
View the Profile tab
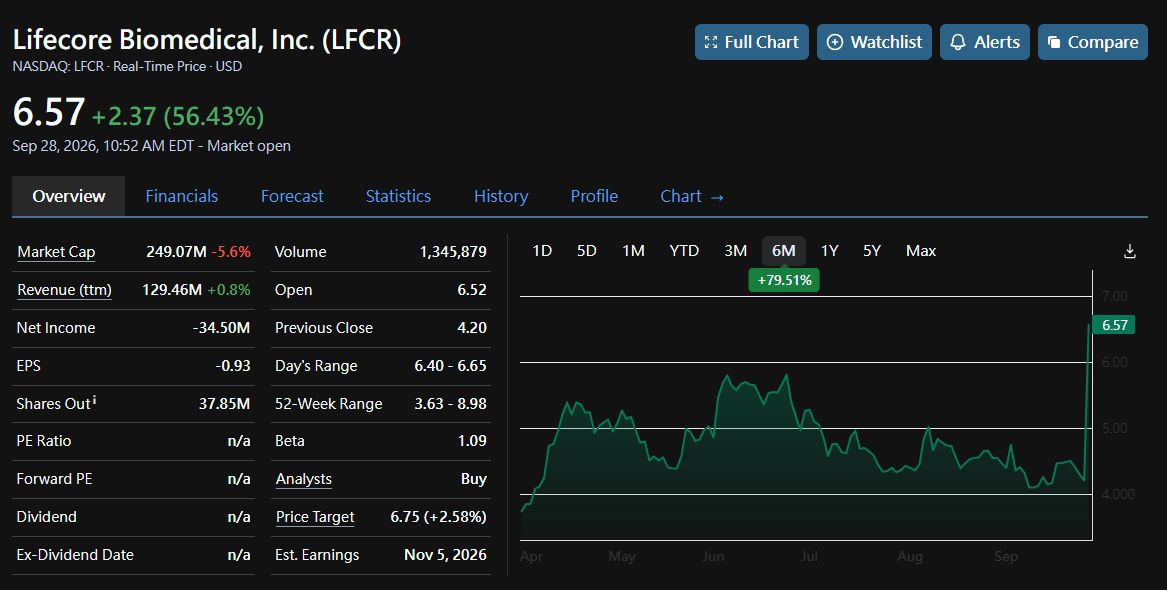594,196
